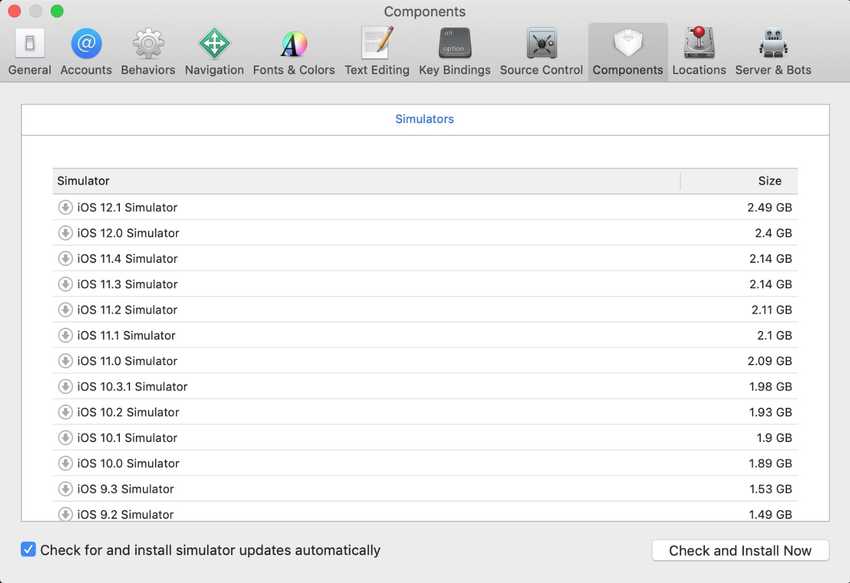
Task: Download the iOS 11.4 Simulator
Action: tap(65, 258)
